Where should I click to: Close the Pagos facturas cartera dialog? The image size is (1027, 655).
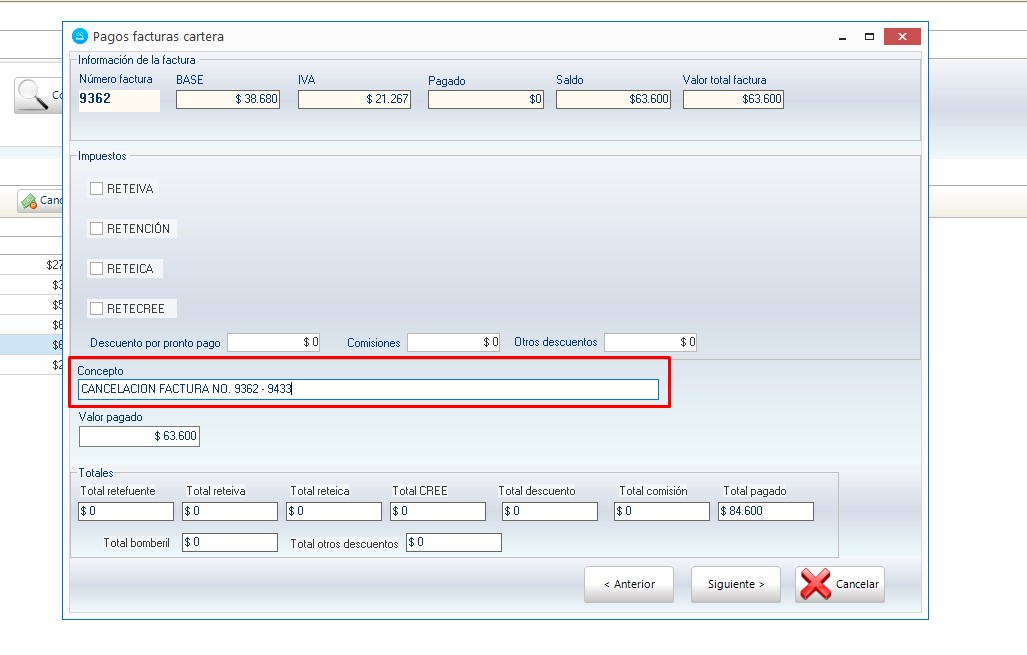[903, 37]
